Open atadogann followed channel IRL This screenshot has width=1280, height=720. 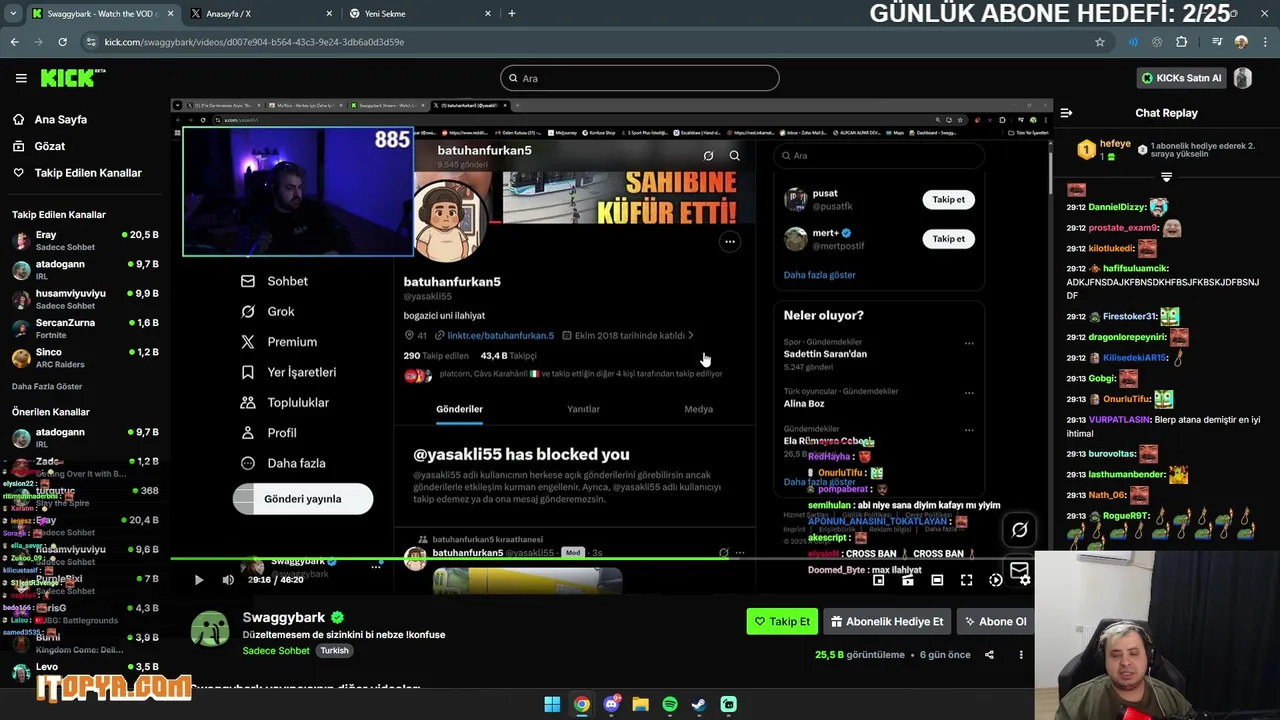click(85, 270)
